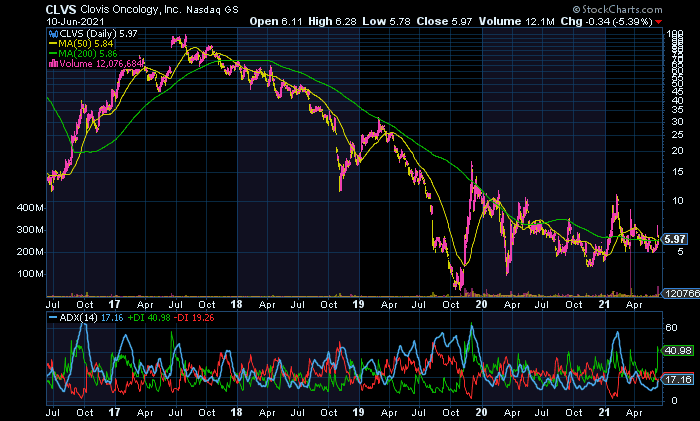Click the CLVS ticker symbol in the header

[x=61, y=9]
